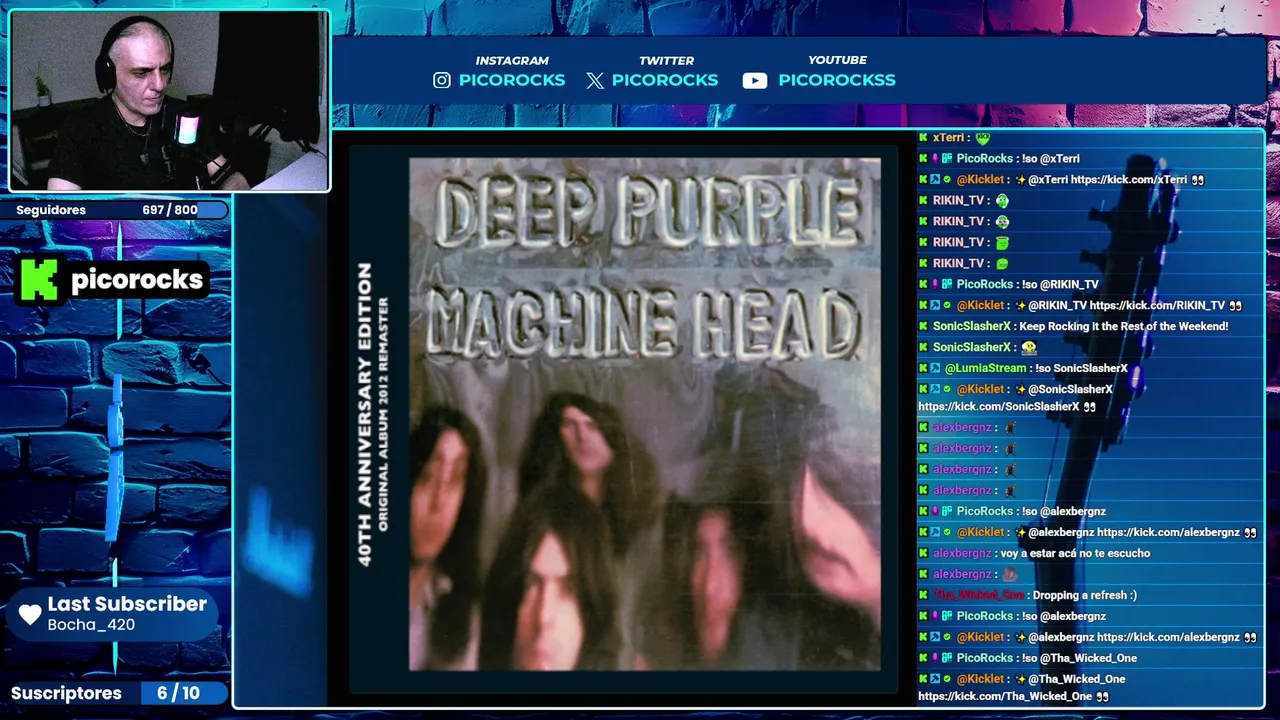
Task: Click the purple microphone badge on '!so @xTerri' row
Action: coord(935,159)
